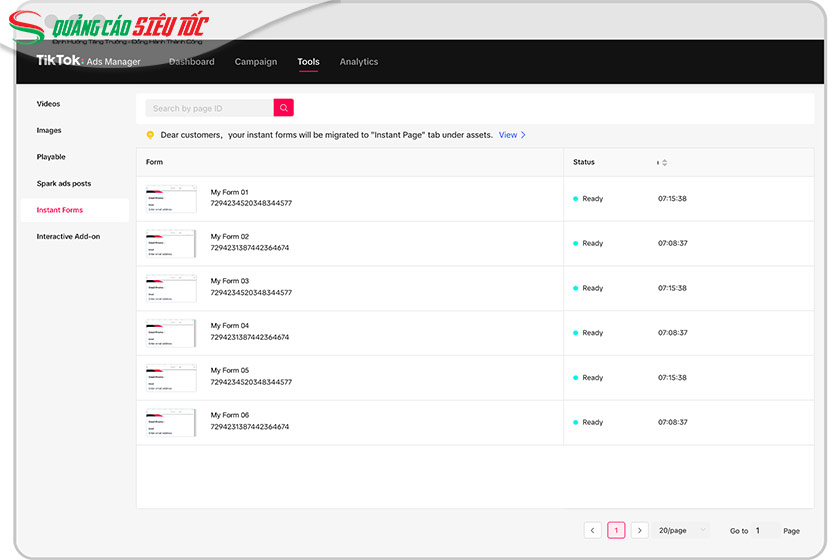The image size is (840, 560).
Task: Select page 1 button in pagination
Action: tap(616, 530)
